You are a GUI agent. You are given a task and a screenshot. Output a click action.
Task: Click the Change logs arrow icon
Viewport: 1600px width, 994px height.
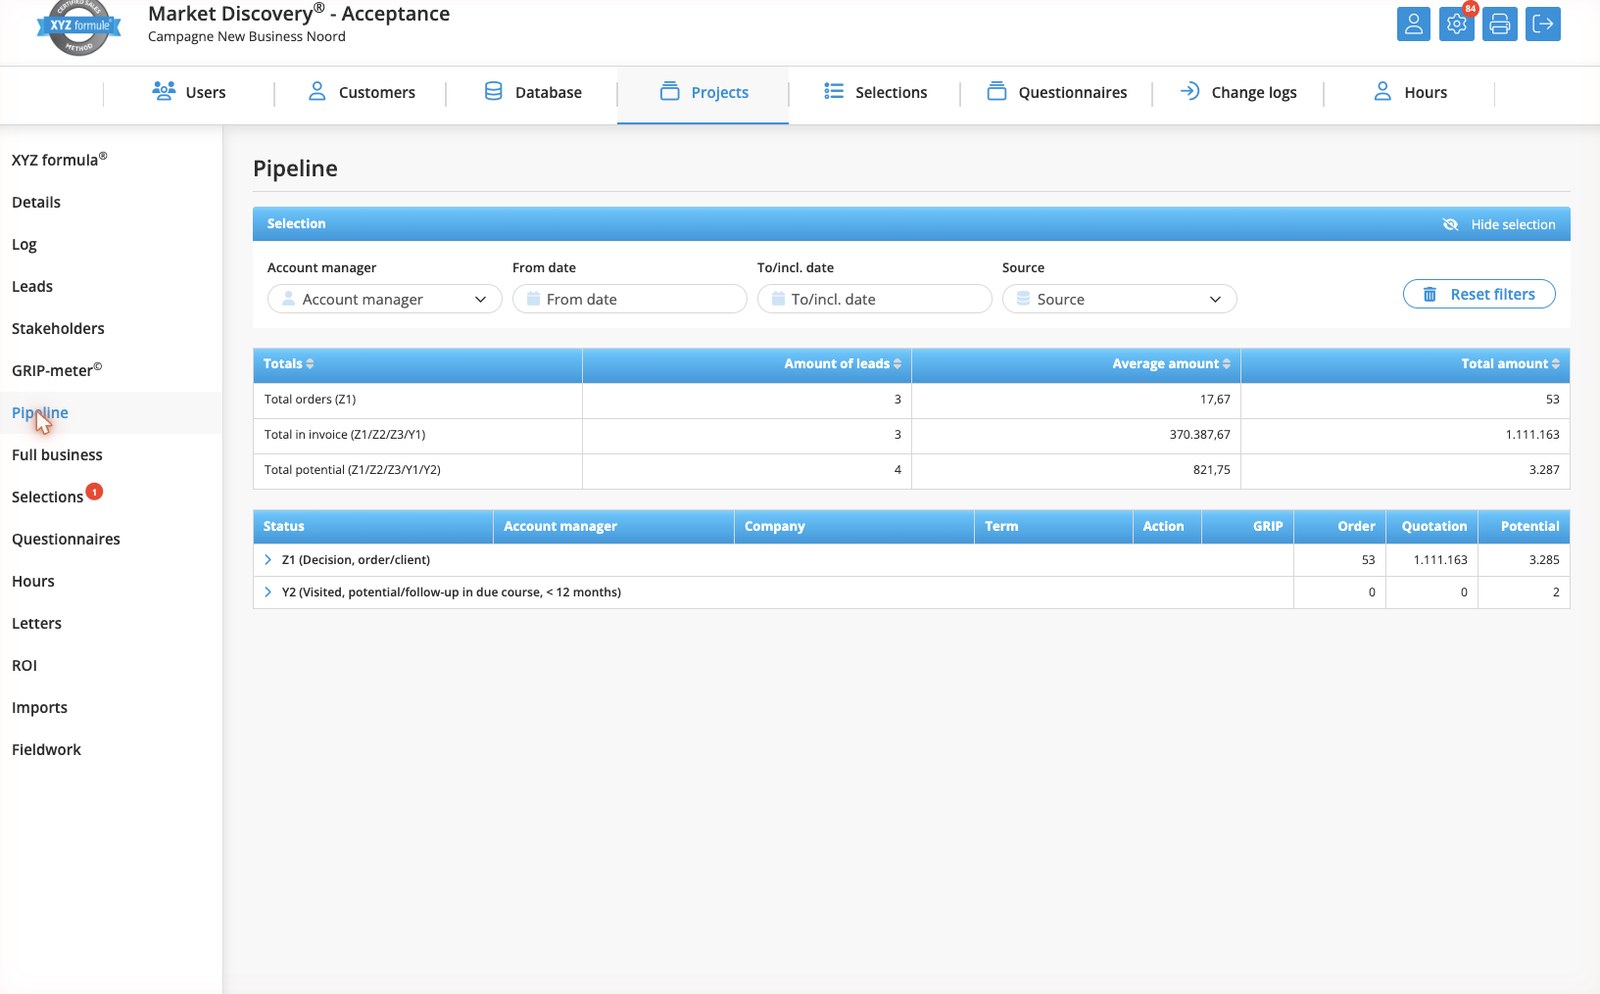click(1189, 91)
